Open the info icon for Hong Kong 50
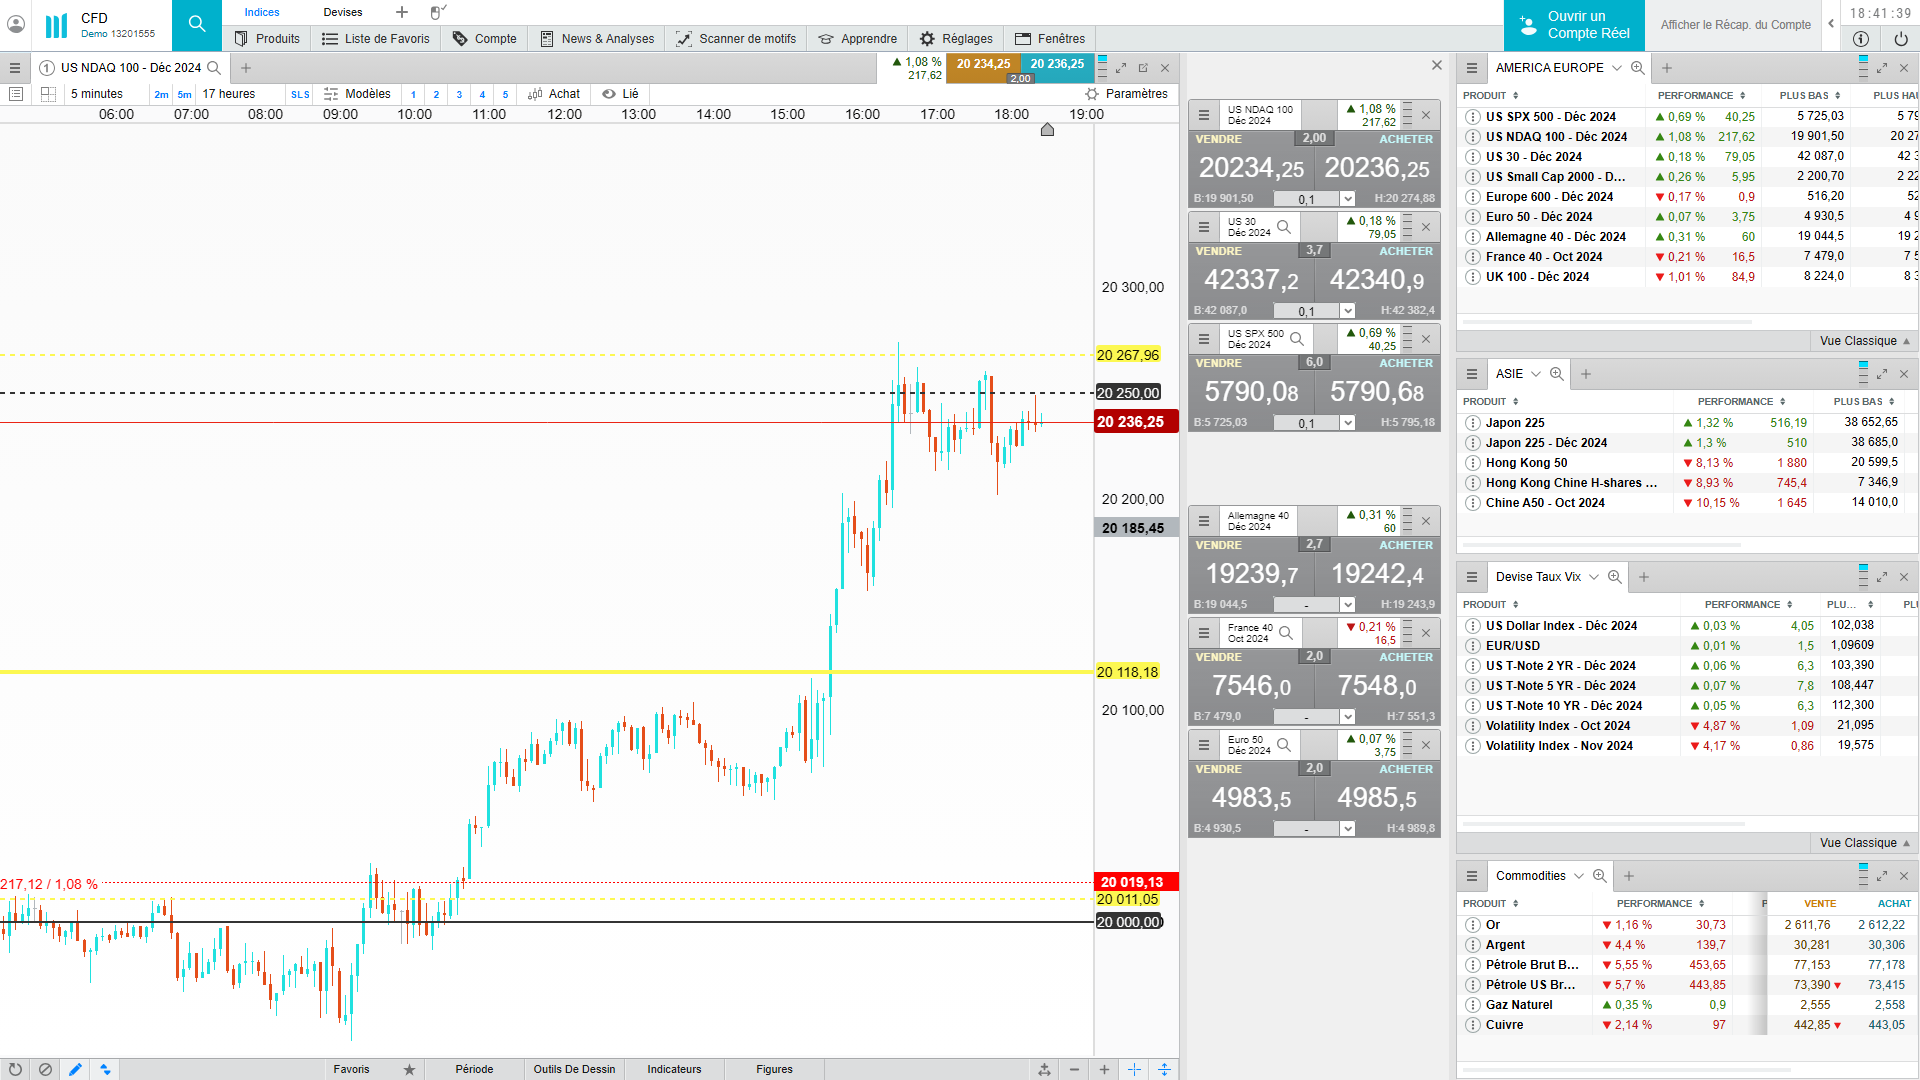 [1472, 463]
